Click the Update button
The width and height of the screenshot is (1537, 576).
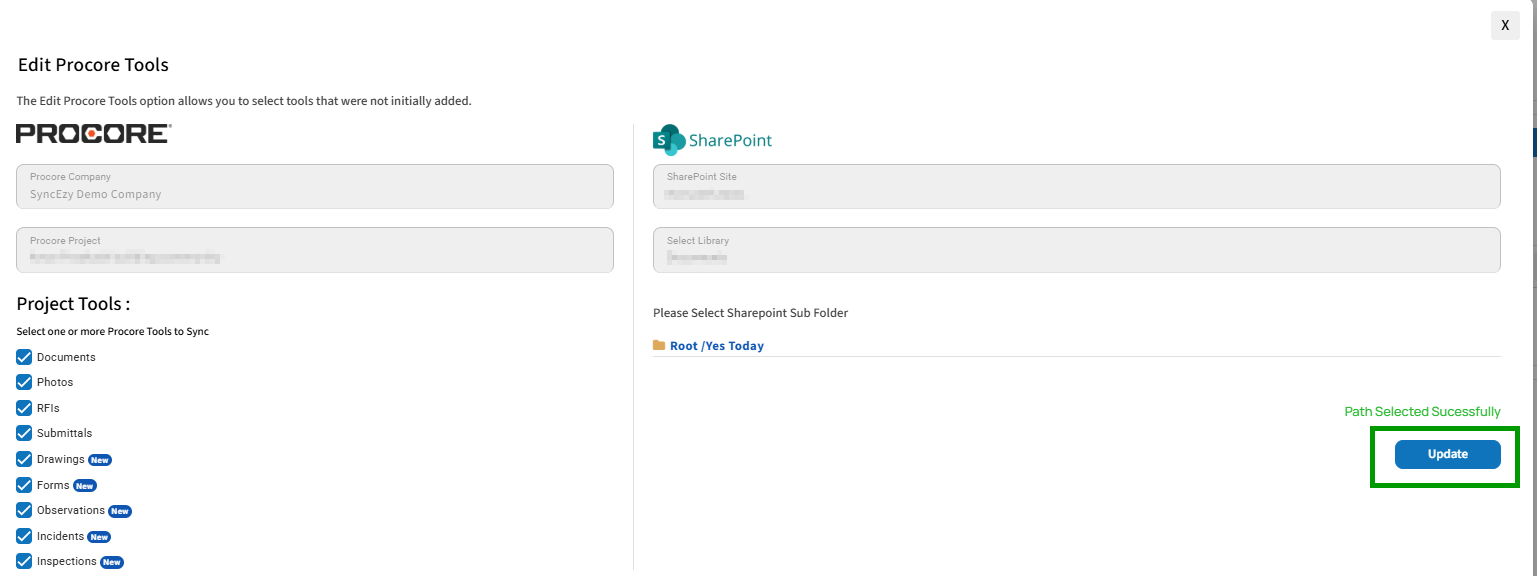[x=1447, y=454]
